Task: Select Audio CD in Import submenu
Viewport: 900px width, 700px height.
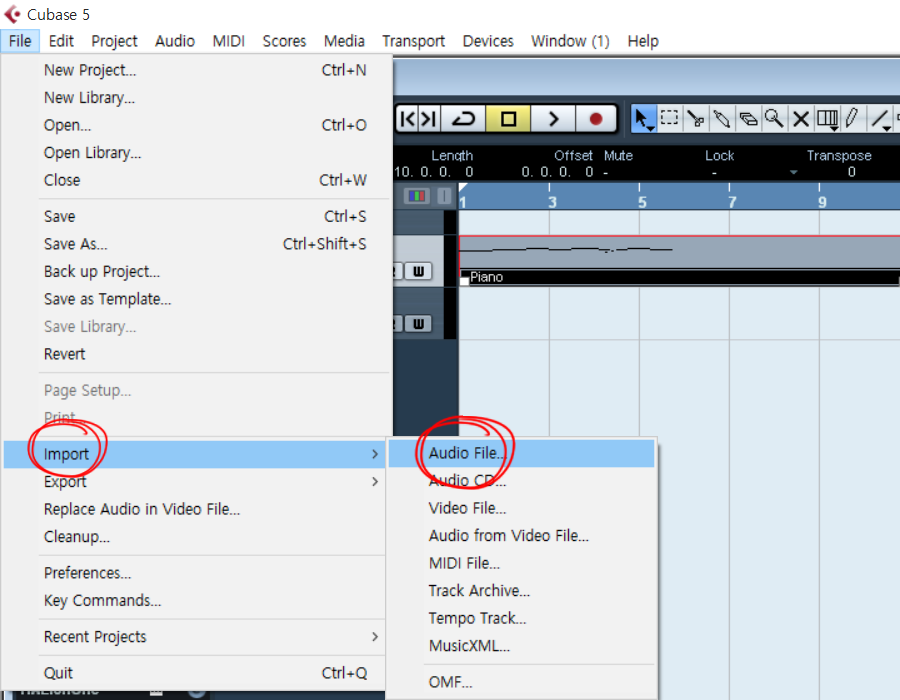Action: click(x=521, y=481)
